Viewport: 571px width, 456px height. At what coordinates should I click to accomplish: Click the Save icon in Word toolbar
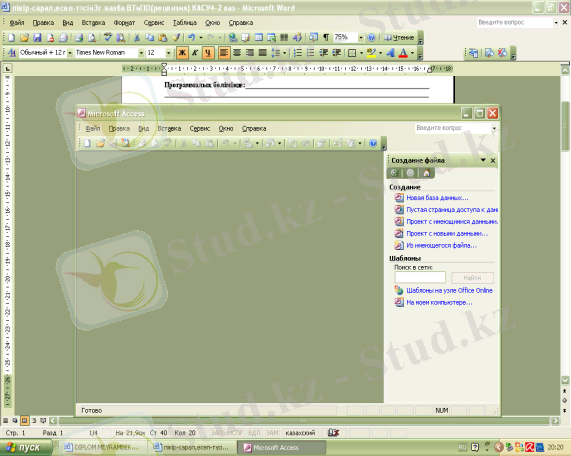[x=37, y=38]
